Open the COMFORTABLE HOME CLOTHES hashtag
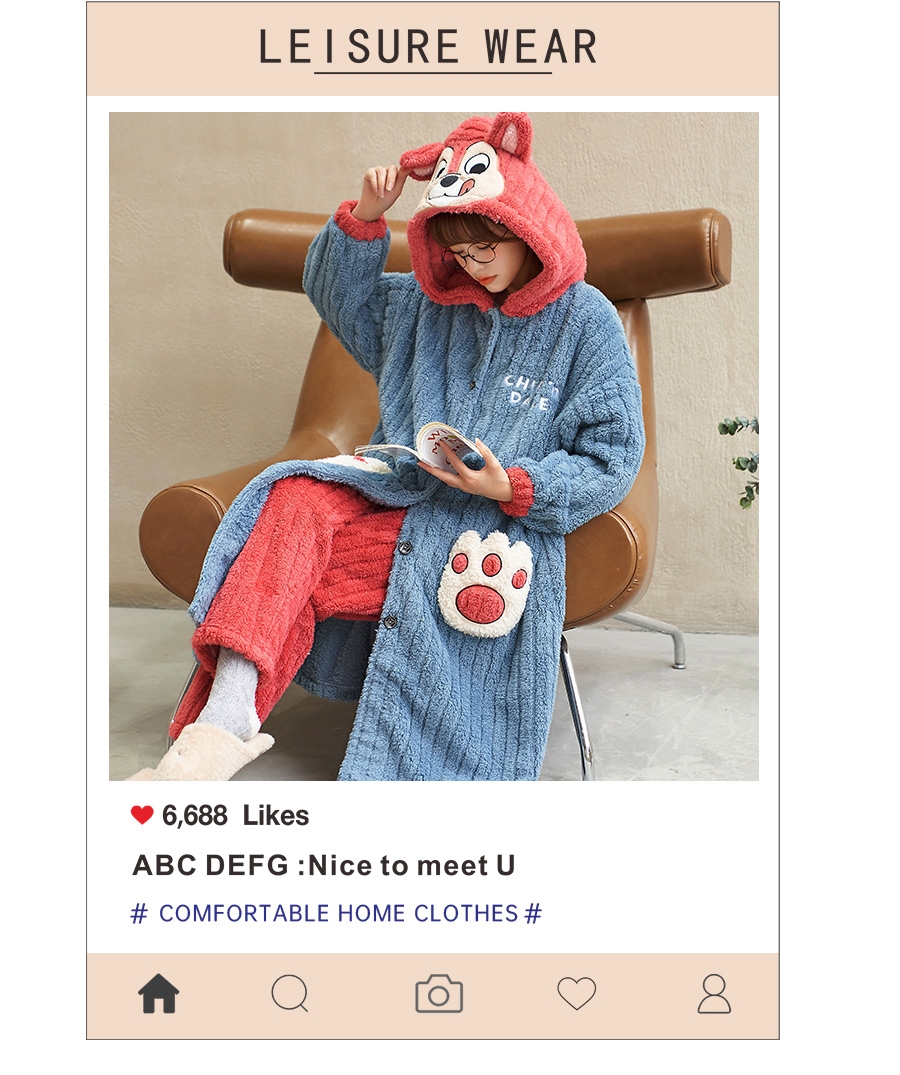Image resolution: width=900 pixels, height=1075 pixels. pos(336,913)
